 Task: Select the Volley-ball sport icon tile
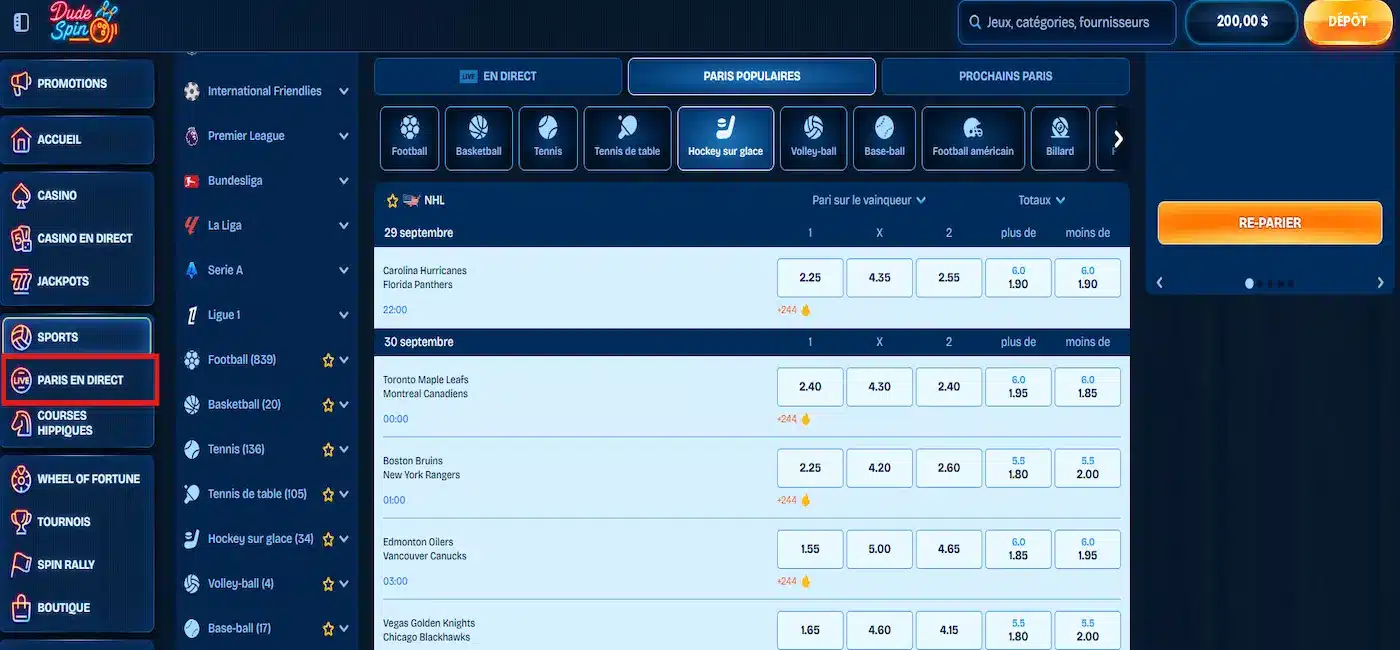(x=813, y=138)
